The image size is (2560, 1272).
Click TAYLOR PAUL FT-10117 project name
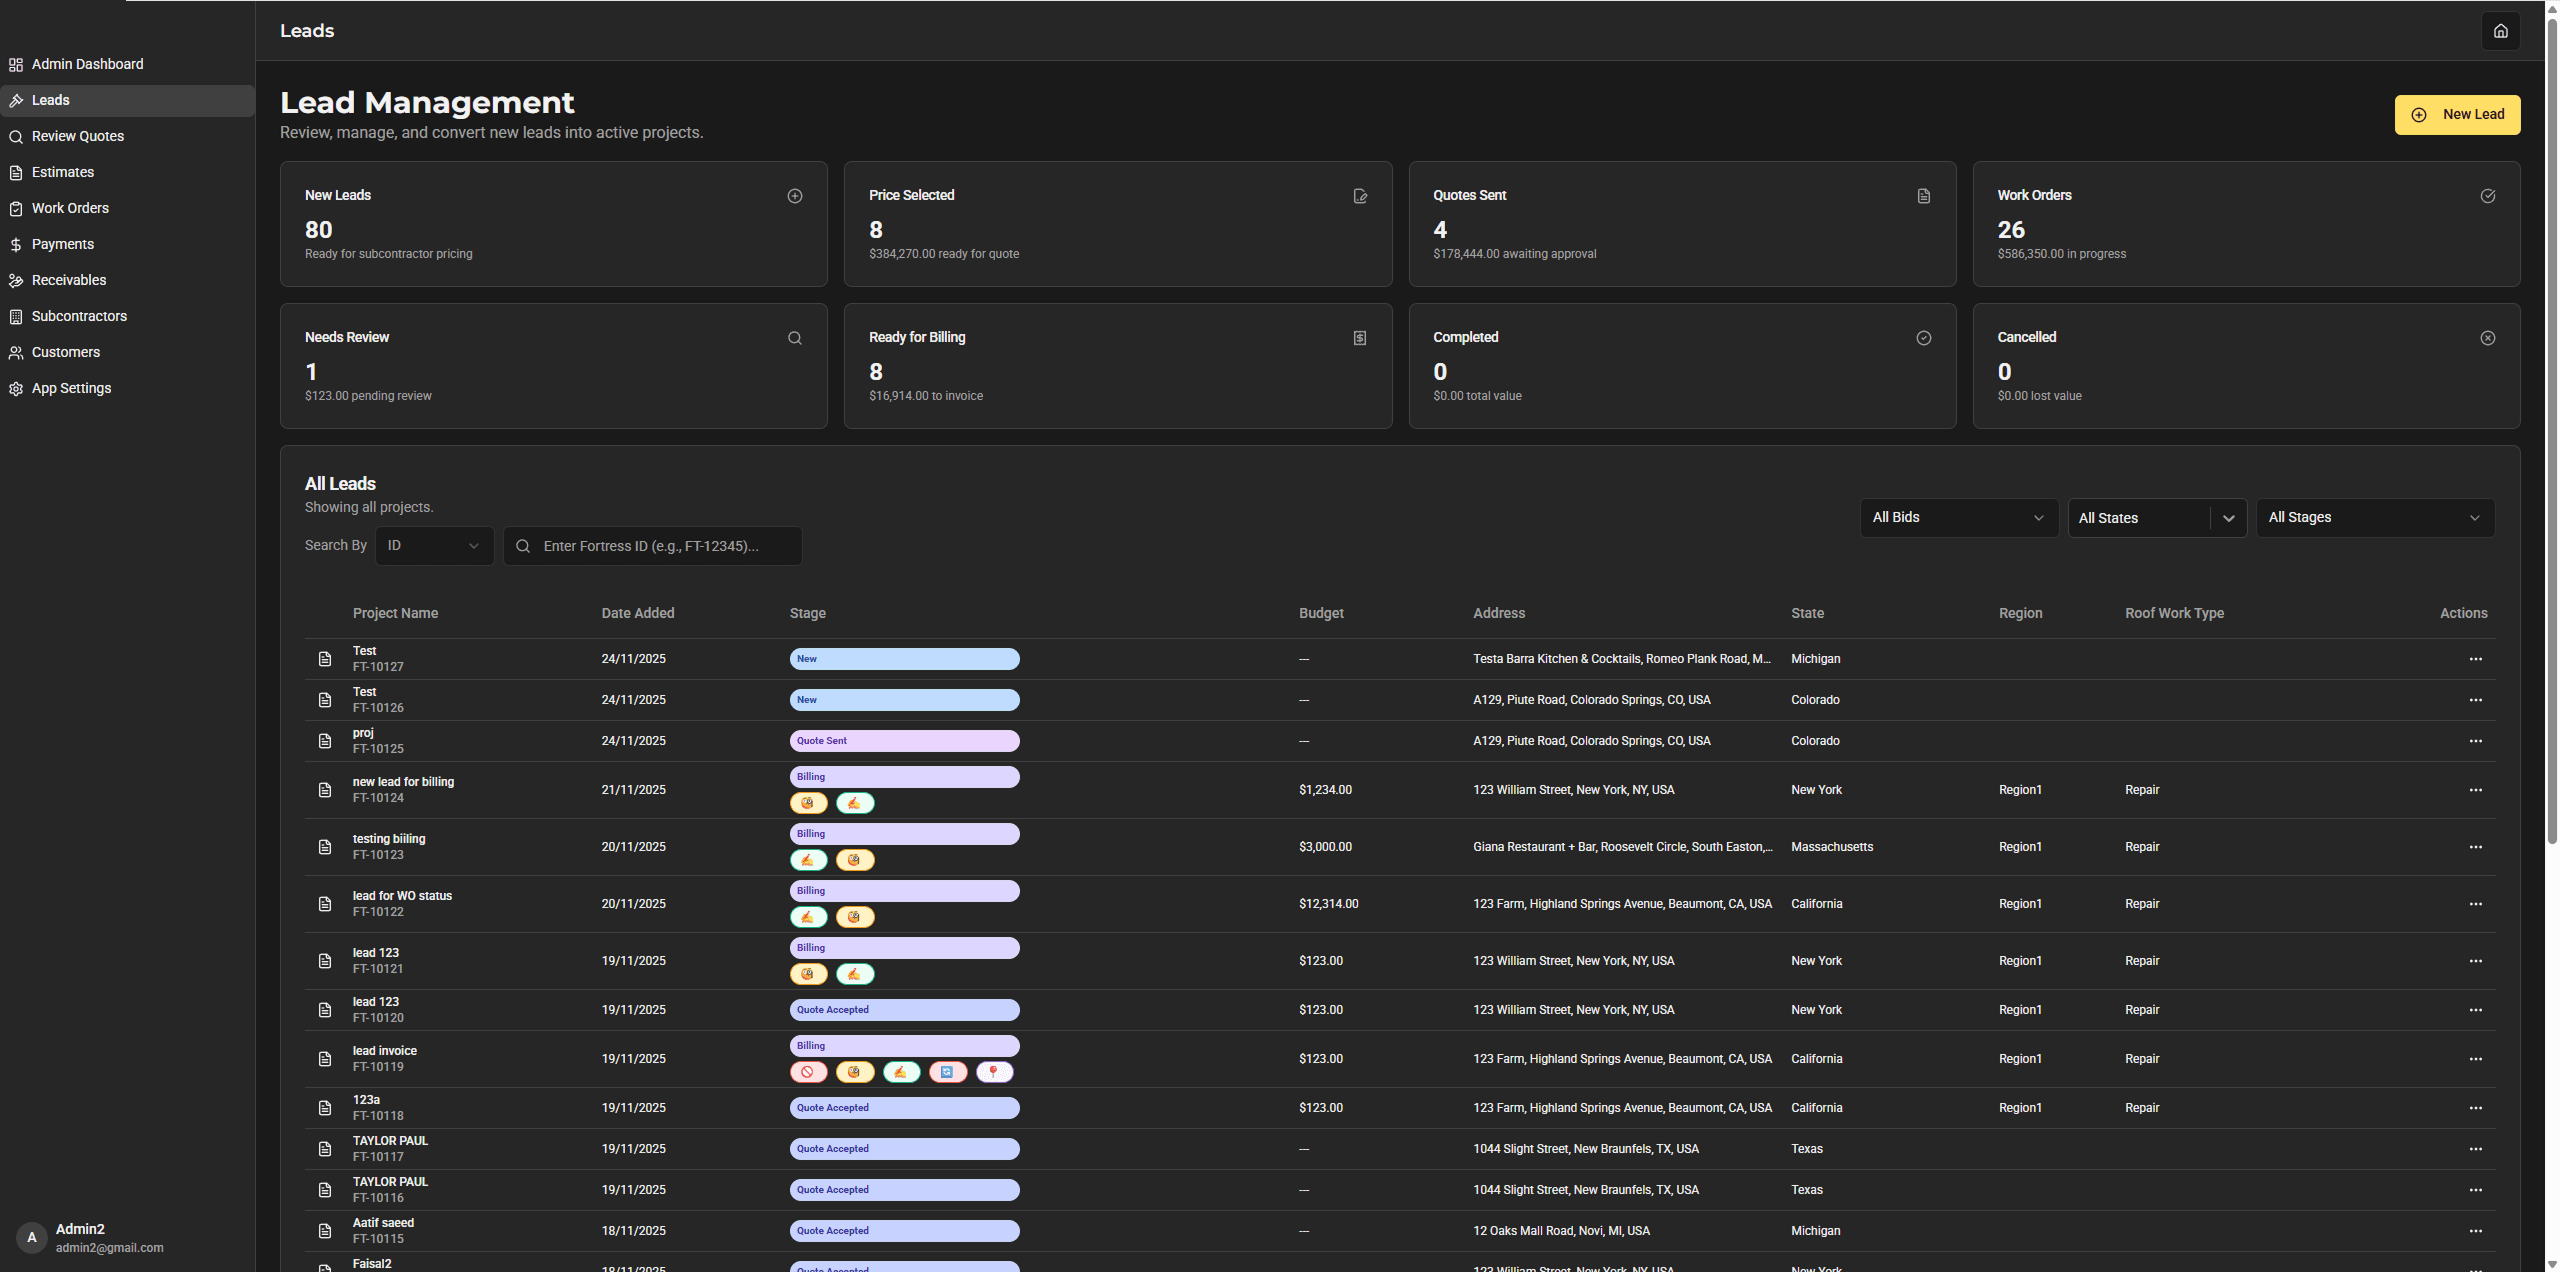click(x=390, y=1141)
